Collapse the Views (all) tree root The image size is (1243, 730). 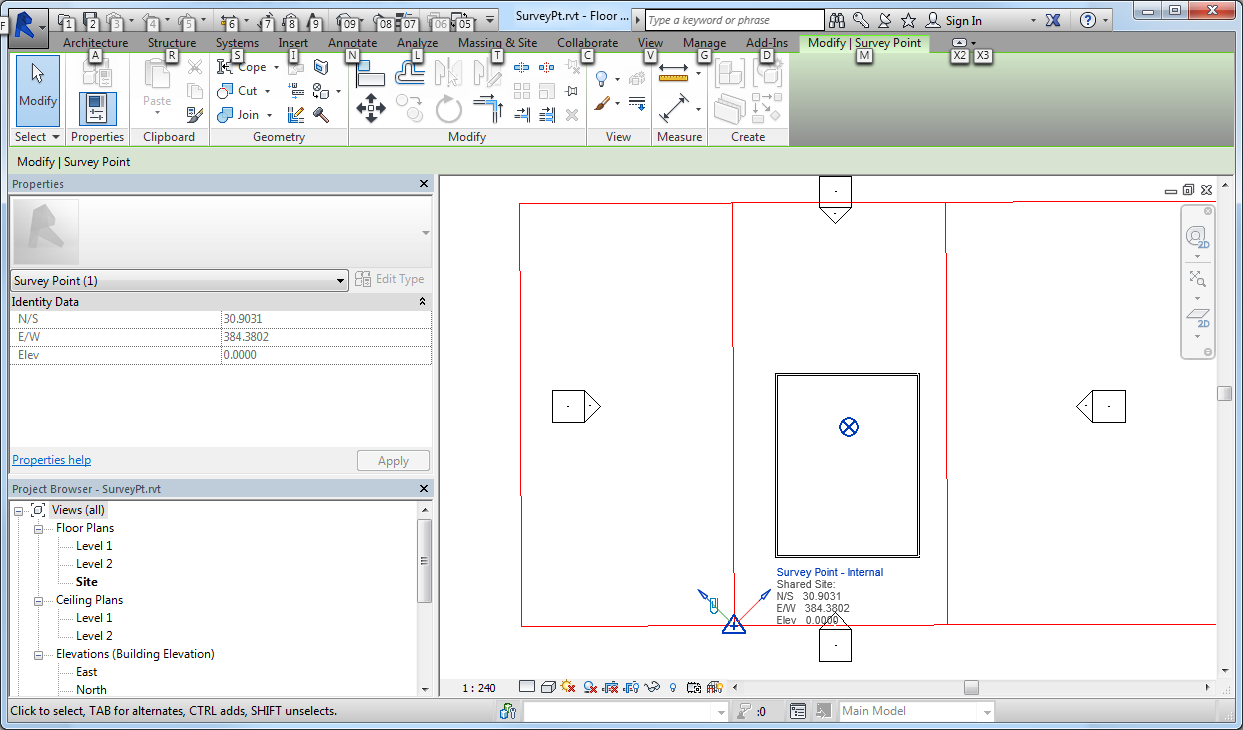pos(19,510)
